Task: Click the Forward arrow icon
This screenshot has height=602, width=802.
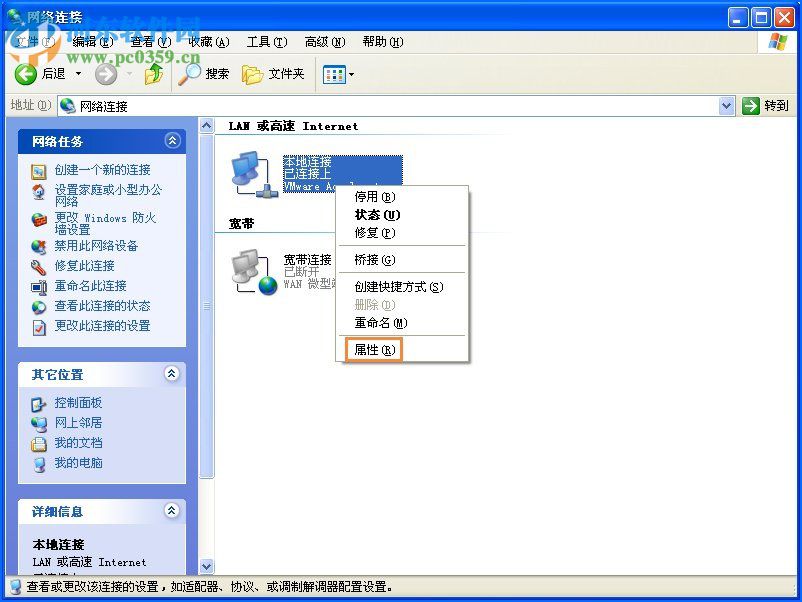Action: 106,74
